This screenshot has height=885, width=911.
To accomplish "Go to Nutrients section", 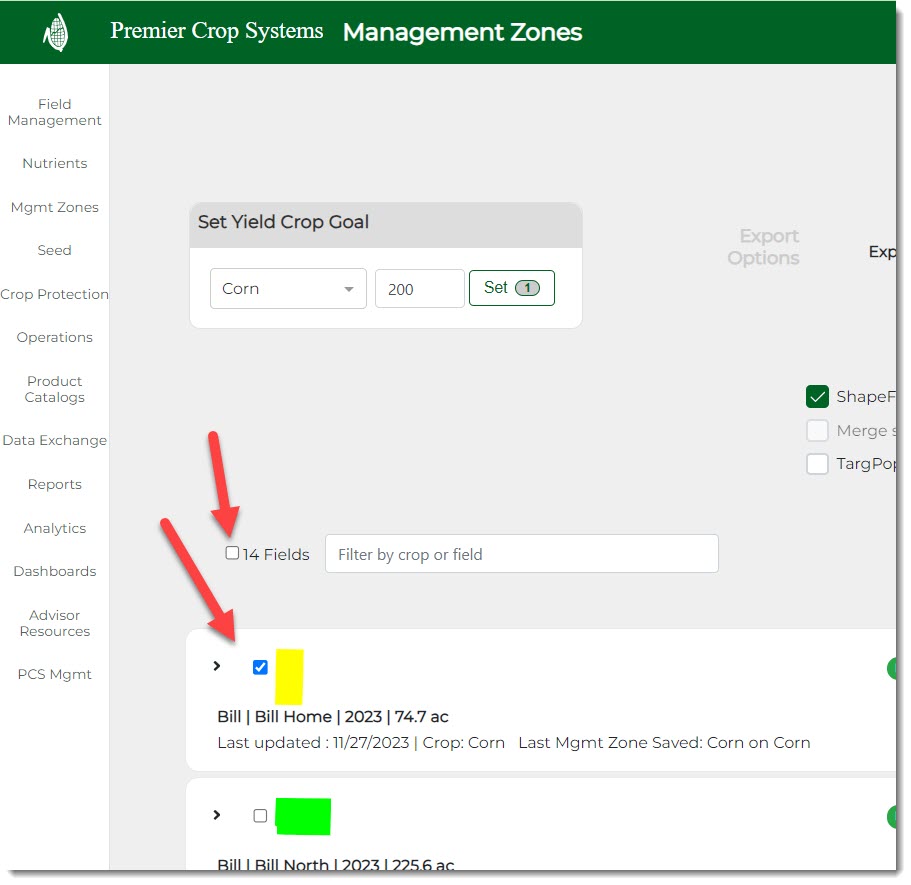I will click(x=55, y=163).
